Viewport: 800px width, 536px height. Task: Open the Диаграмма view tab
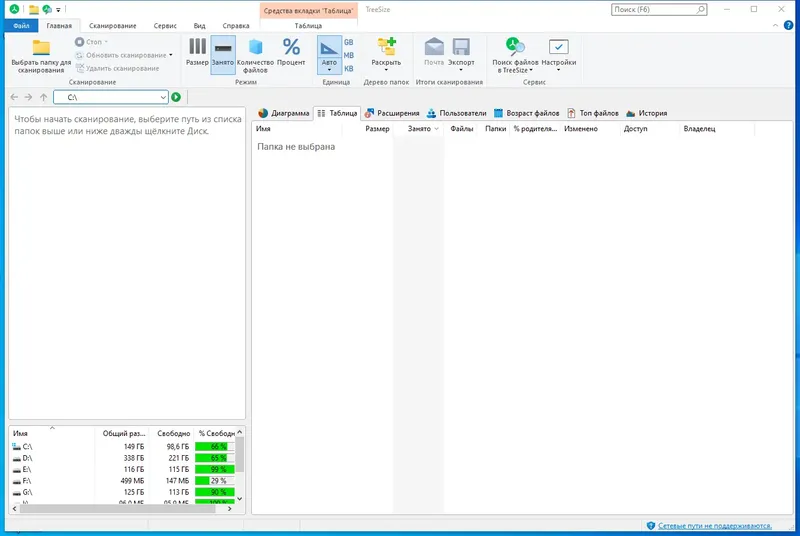[x=284, y=113]
